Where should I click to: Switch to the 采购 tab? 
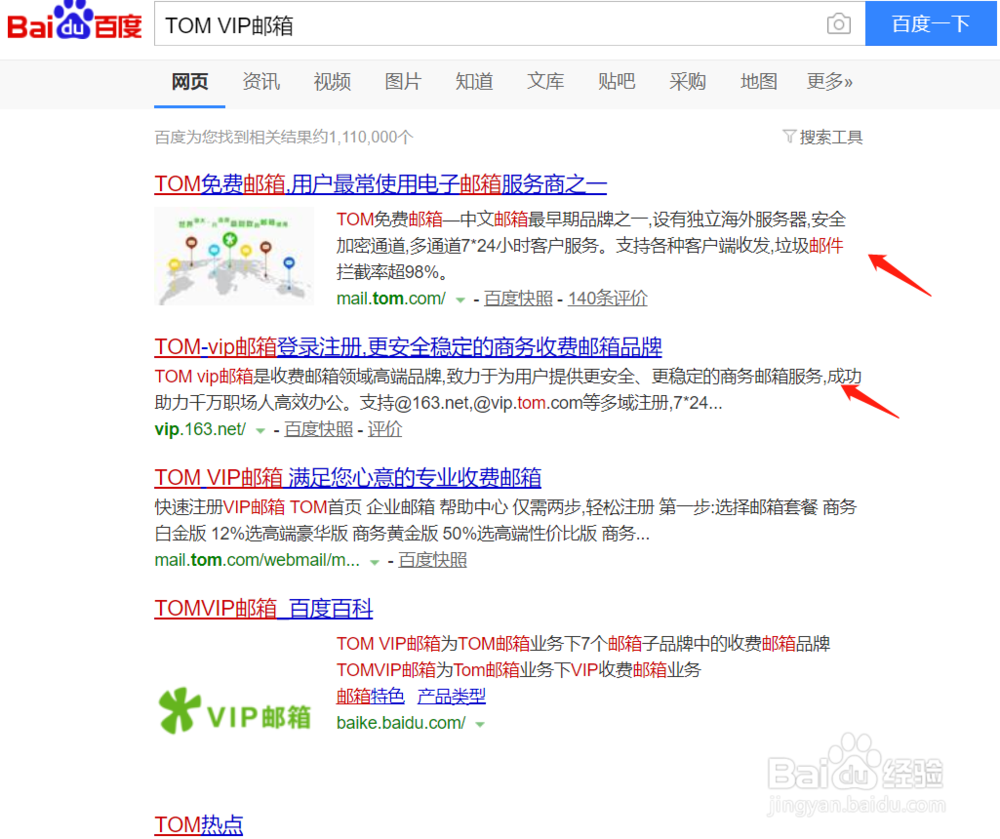coord(688,82)
